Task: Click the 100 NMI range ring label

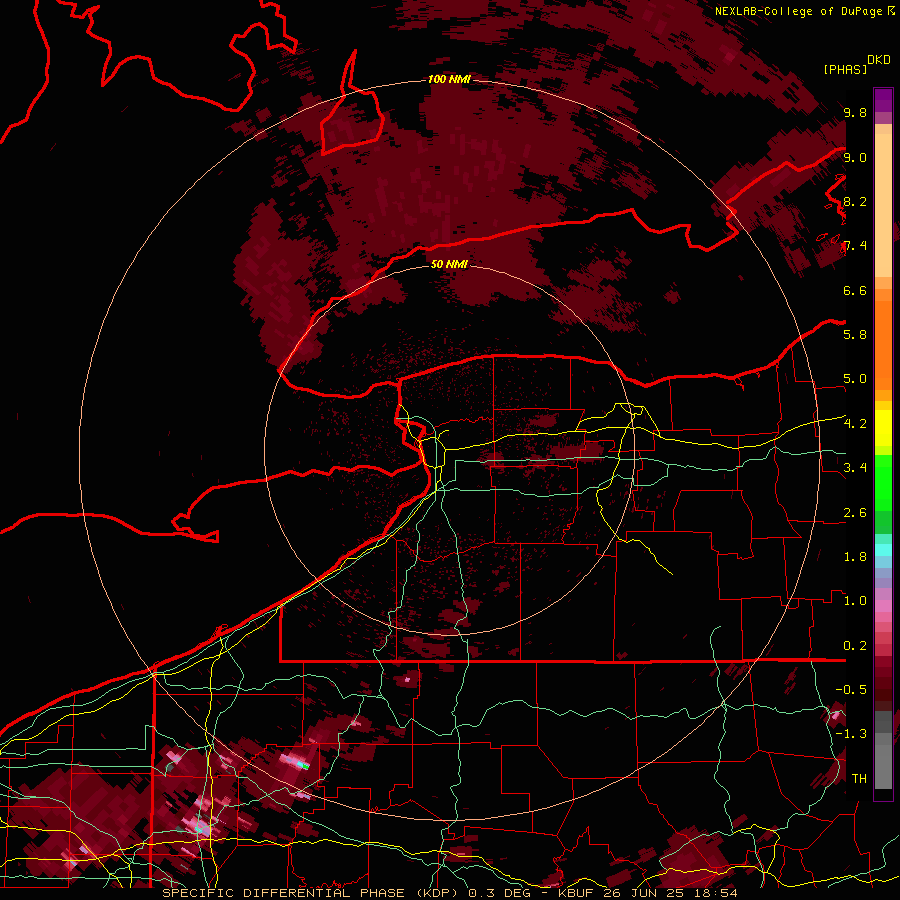Action: tap(449, 79)
